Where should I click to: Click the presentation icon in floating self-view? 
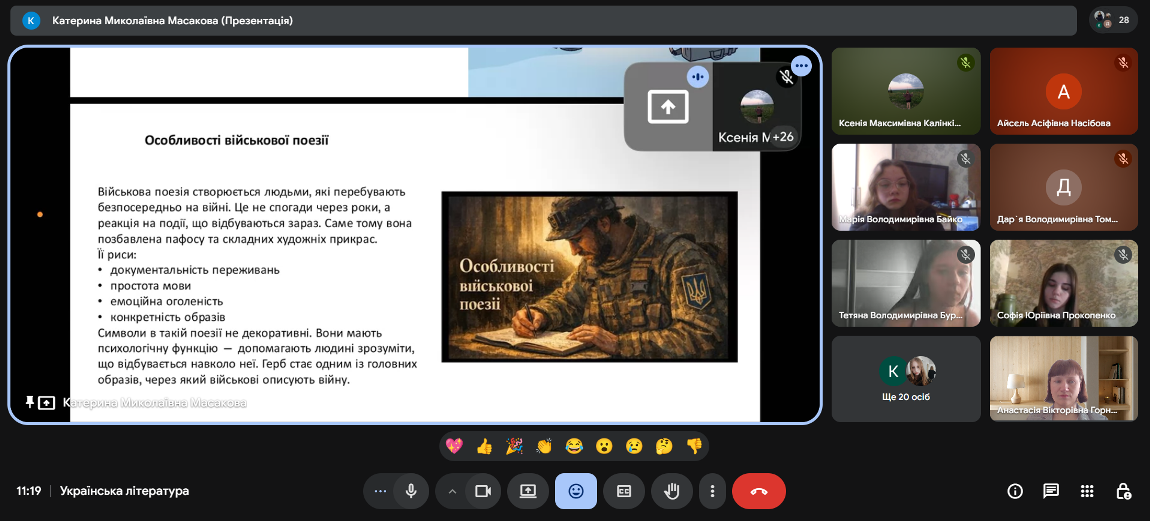pos(668,106)
